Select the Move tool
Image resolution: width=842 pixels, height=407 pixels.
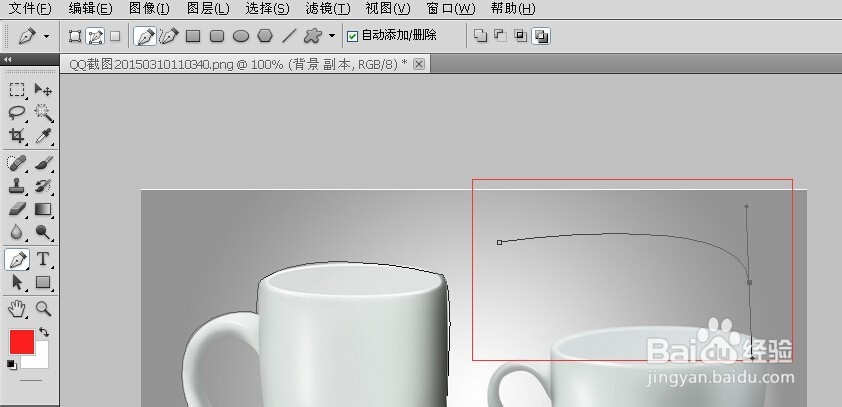click(x=43, y=90)
